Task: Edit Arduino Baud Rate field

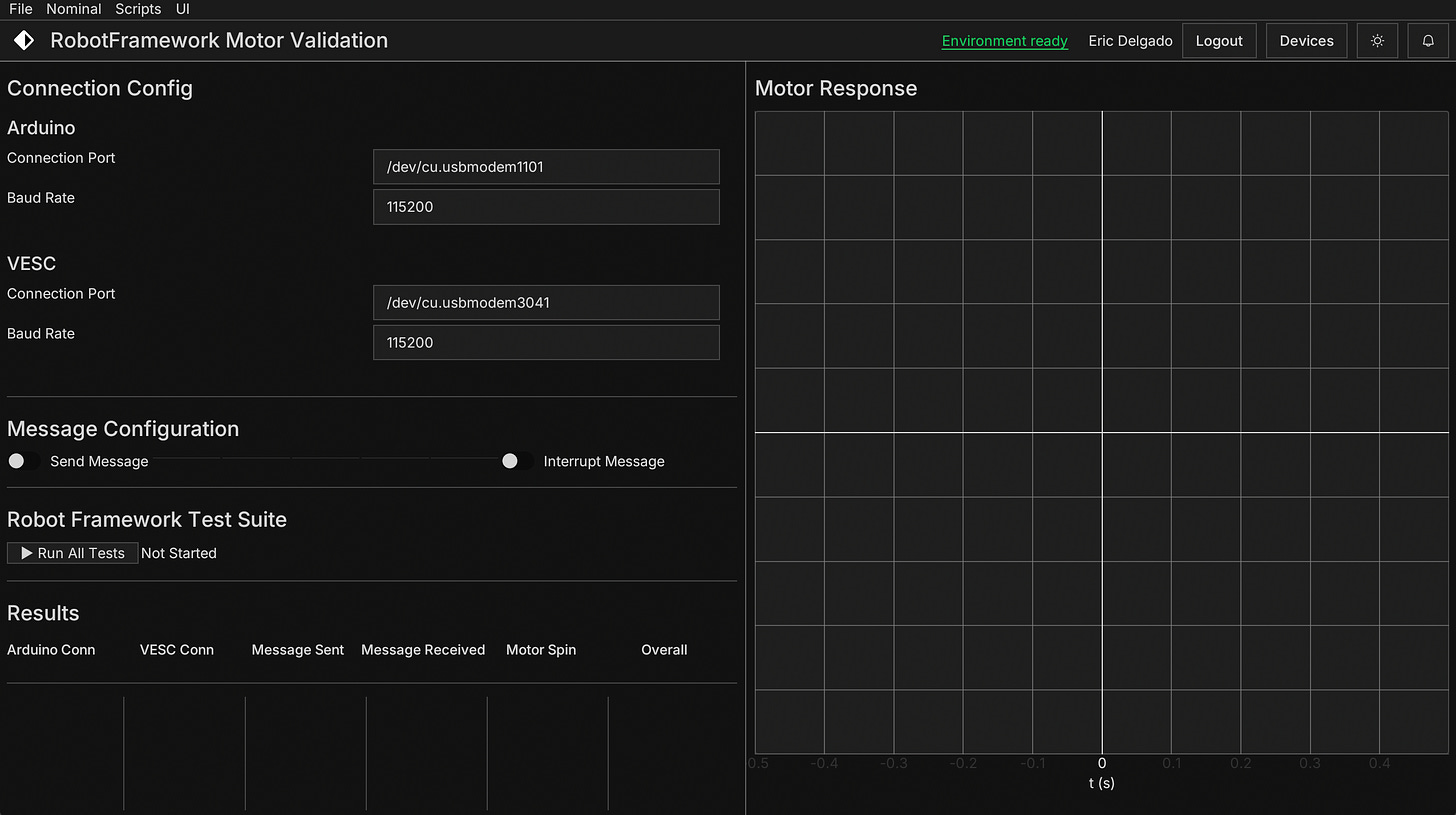Action: coord(546,207)
